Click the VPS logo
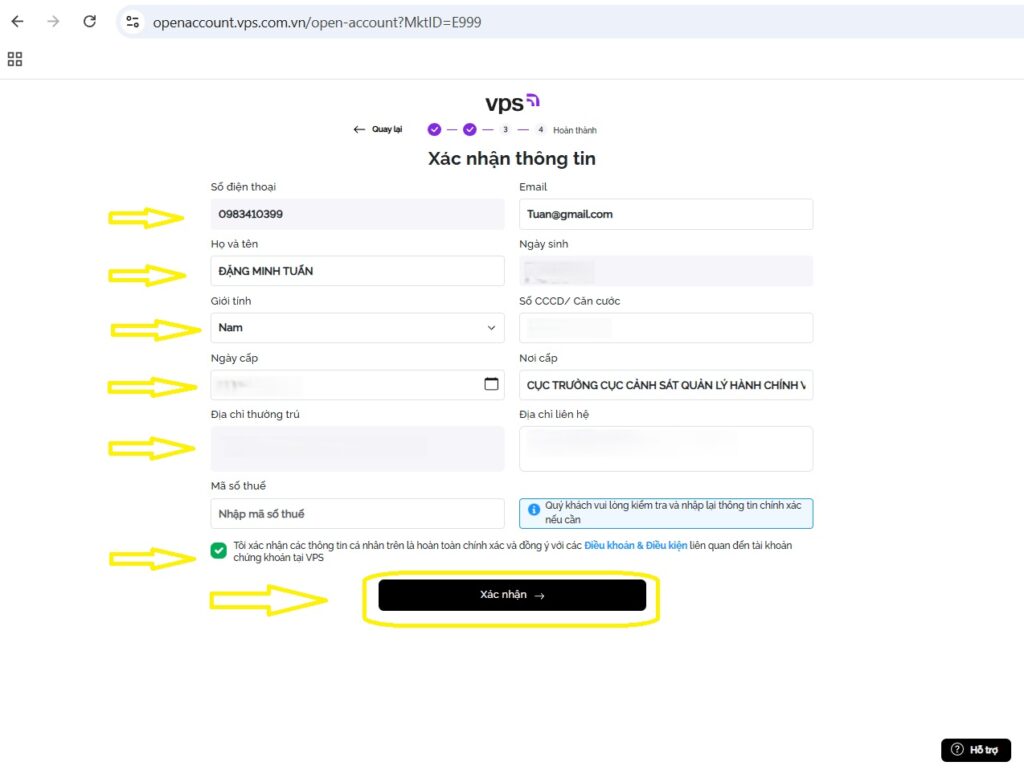Screen dimensions: 1024x774 [512, 103]
